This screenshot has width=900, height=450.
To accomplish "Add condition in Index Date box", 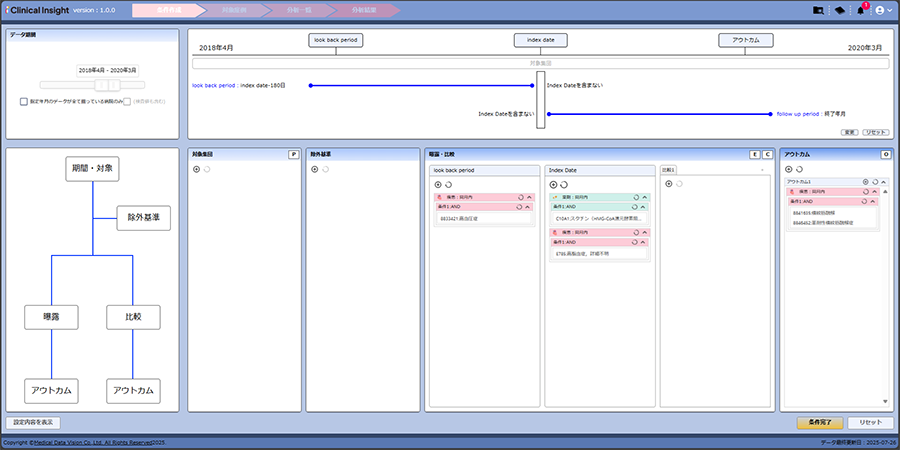I will [x=553, y=184].
